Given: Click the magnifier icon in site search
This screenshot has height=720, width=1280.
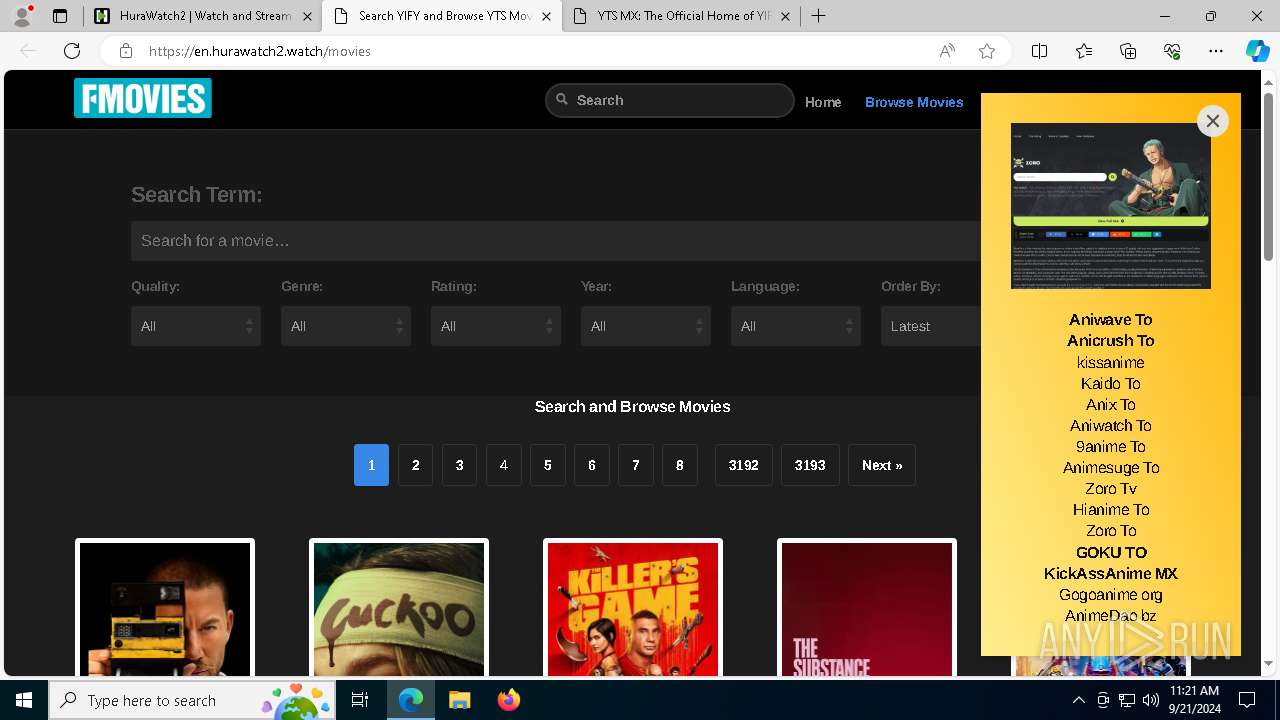Looking at the screenshot, I should pos(562,99).
